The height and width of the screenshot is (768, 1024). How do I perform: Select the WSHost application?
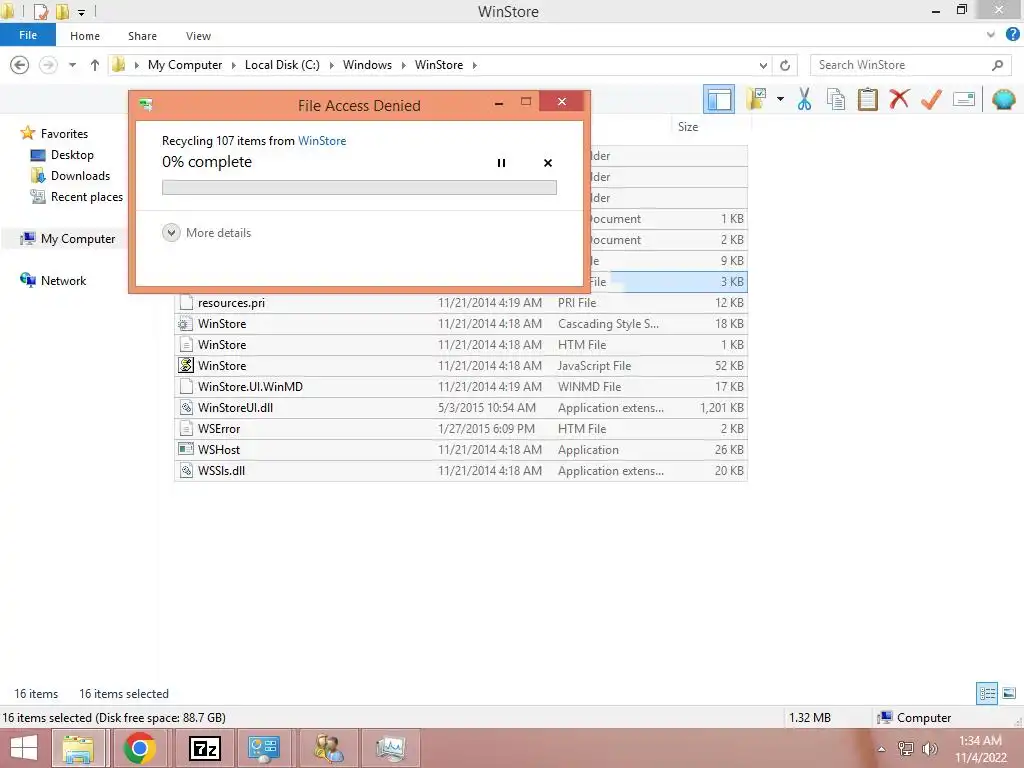click(461, 449)
